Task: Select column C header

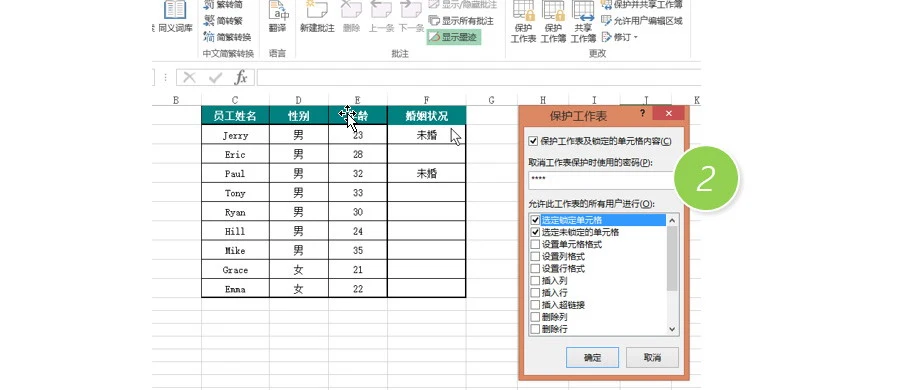Action: 235,100
